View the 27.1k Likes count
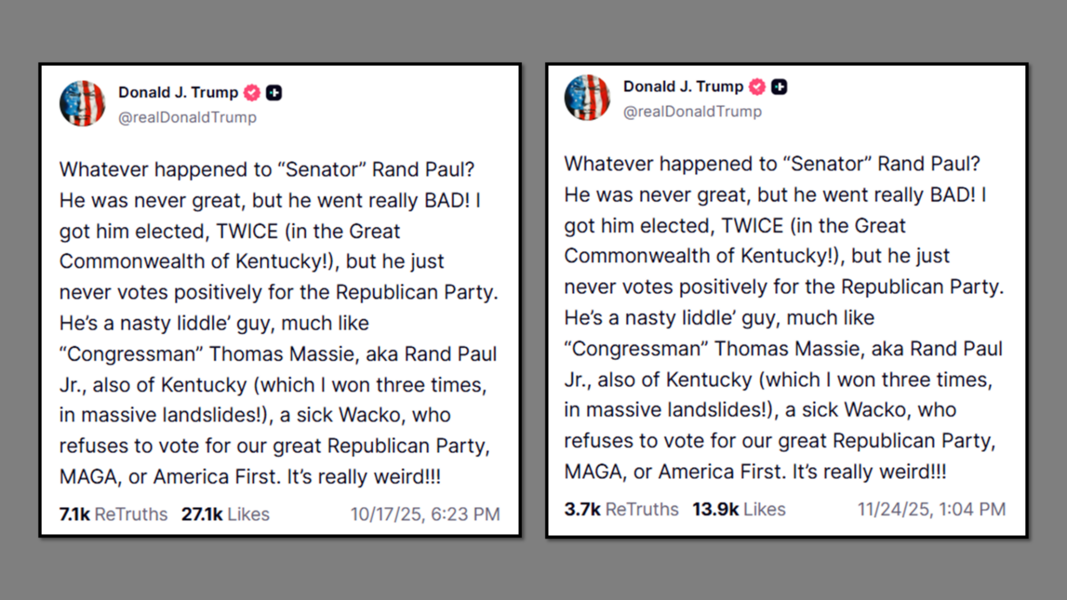Screen dimensions: 1067x600 (x=225, y=514)
